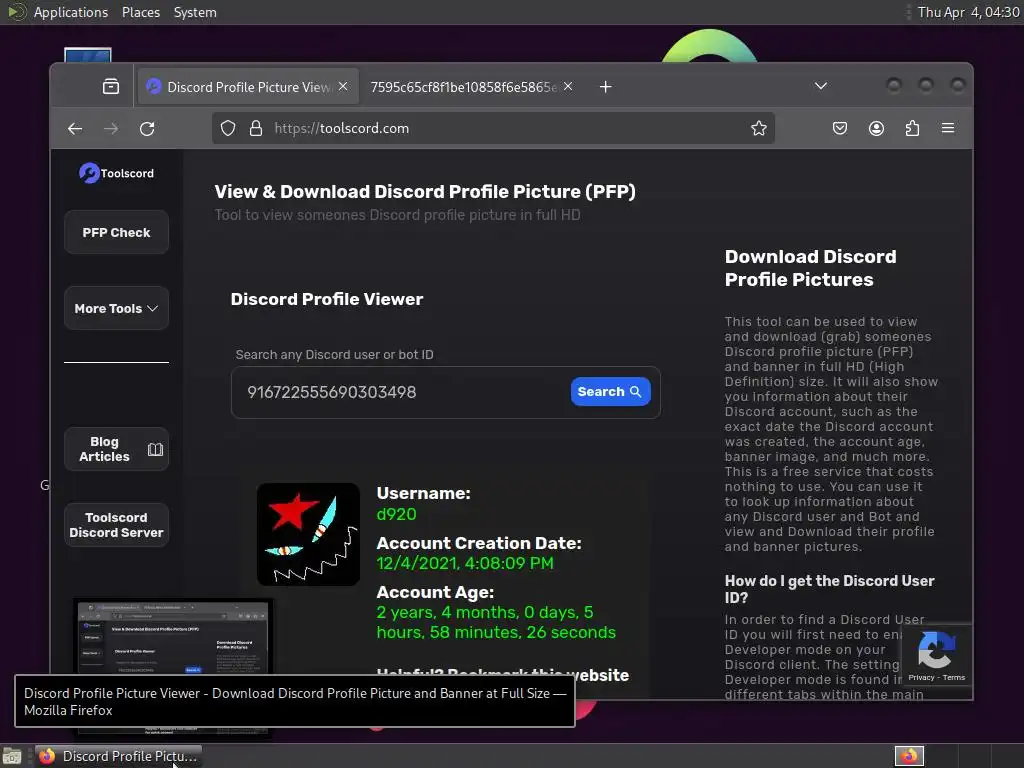1024x768 pixels.
Task: Click the Toolscord logo in sidebar
Action: (116, 173)
